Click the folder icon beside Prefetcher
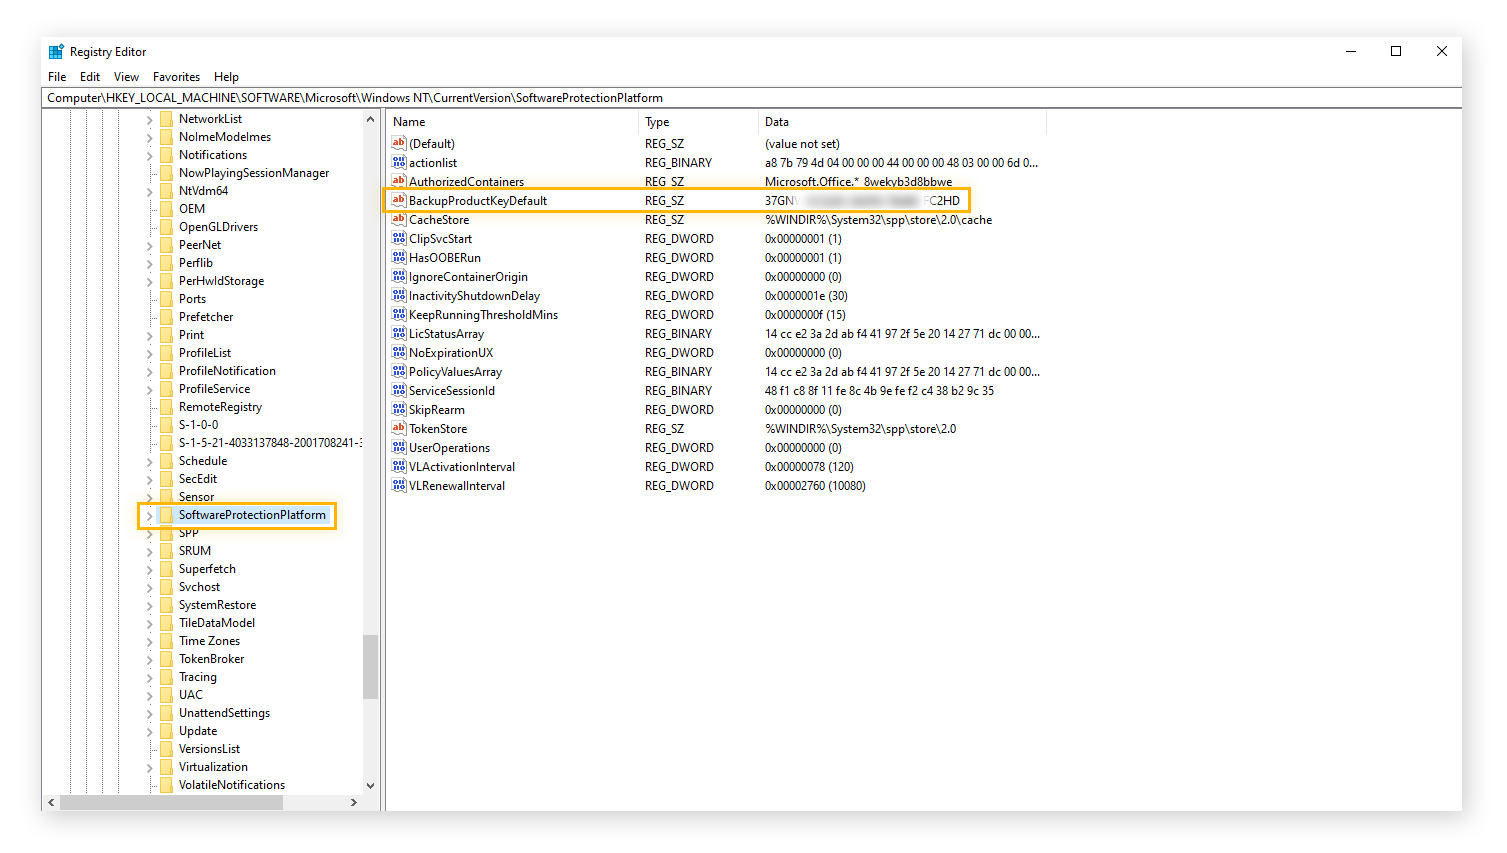Screen dimensions: 1507x853 click(166, 316)
